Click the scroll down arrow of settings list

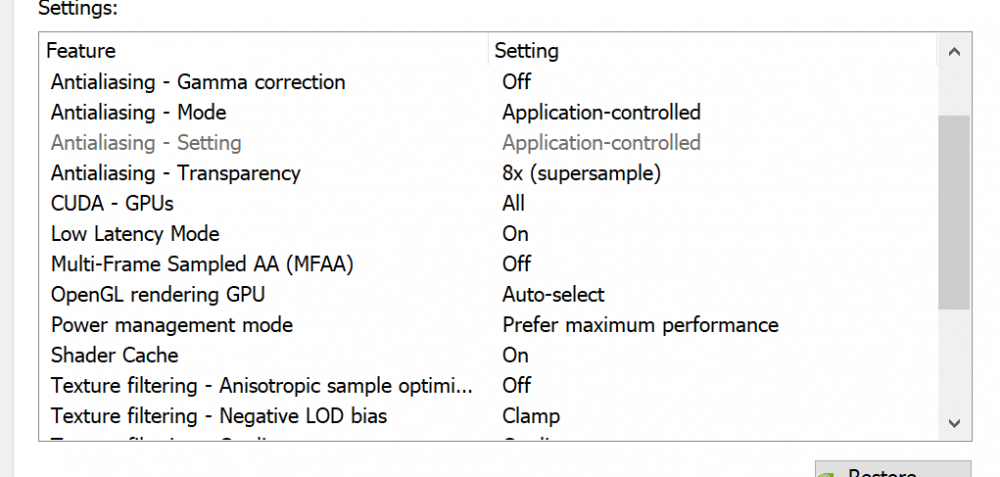[954, 423]
